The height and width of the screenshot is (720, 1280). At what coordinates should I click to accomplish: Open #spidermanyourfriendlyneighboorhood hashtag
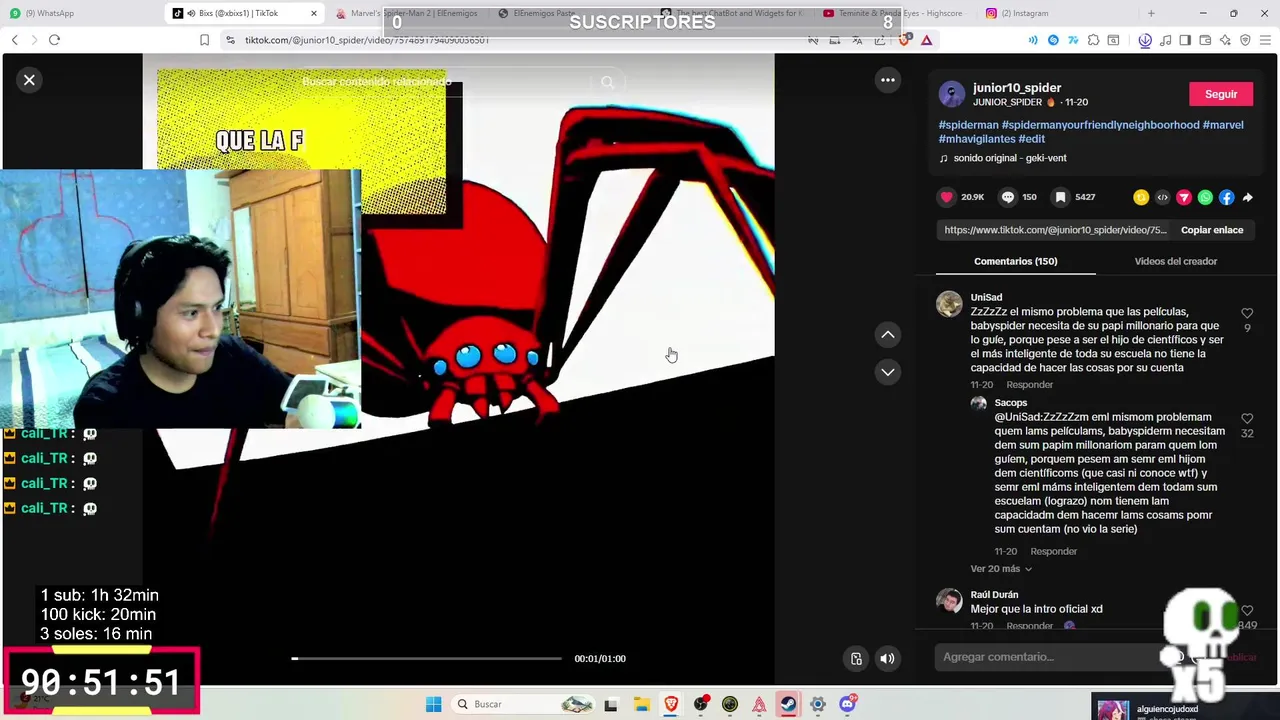[1100, 125]
